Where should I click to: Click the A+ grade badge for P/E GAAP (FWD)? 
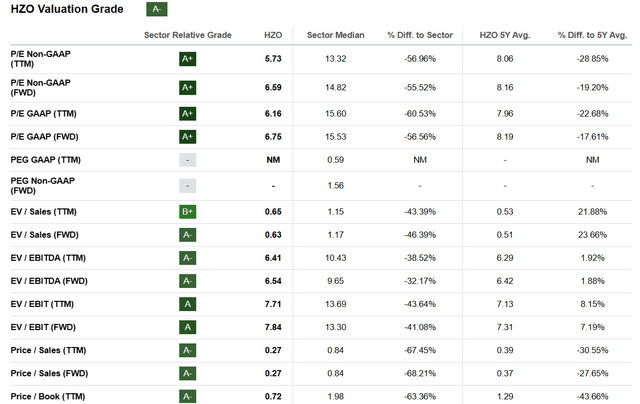[x=187, y=137]
